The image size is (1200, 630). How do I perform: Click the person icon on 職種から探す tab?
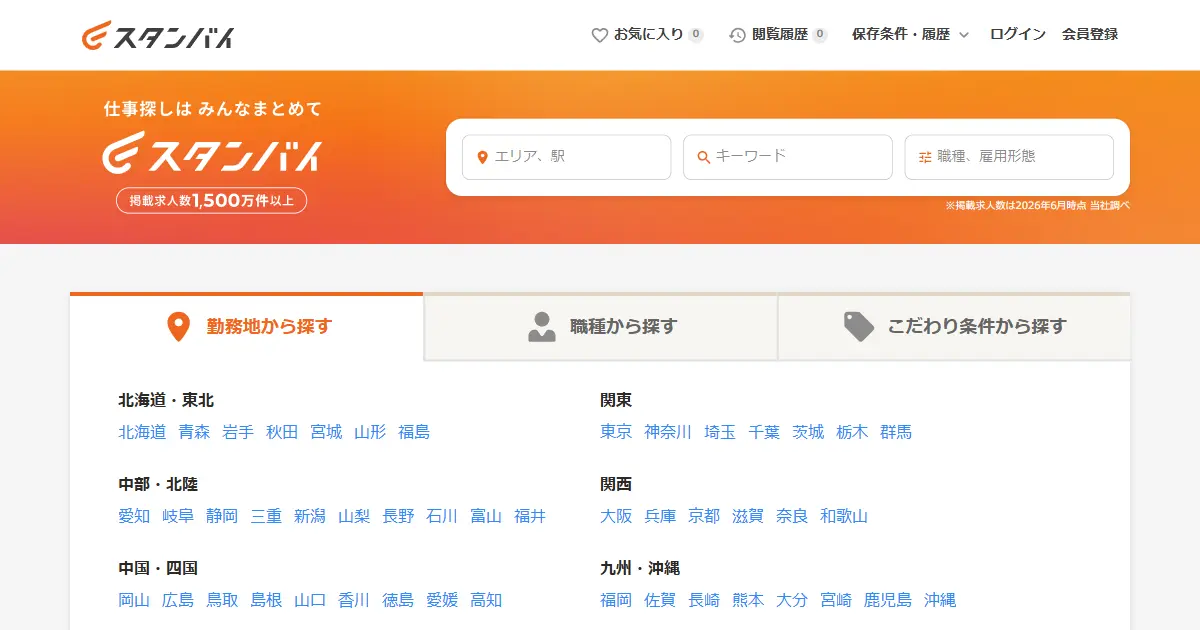(x=542, y=327)
